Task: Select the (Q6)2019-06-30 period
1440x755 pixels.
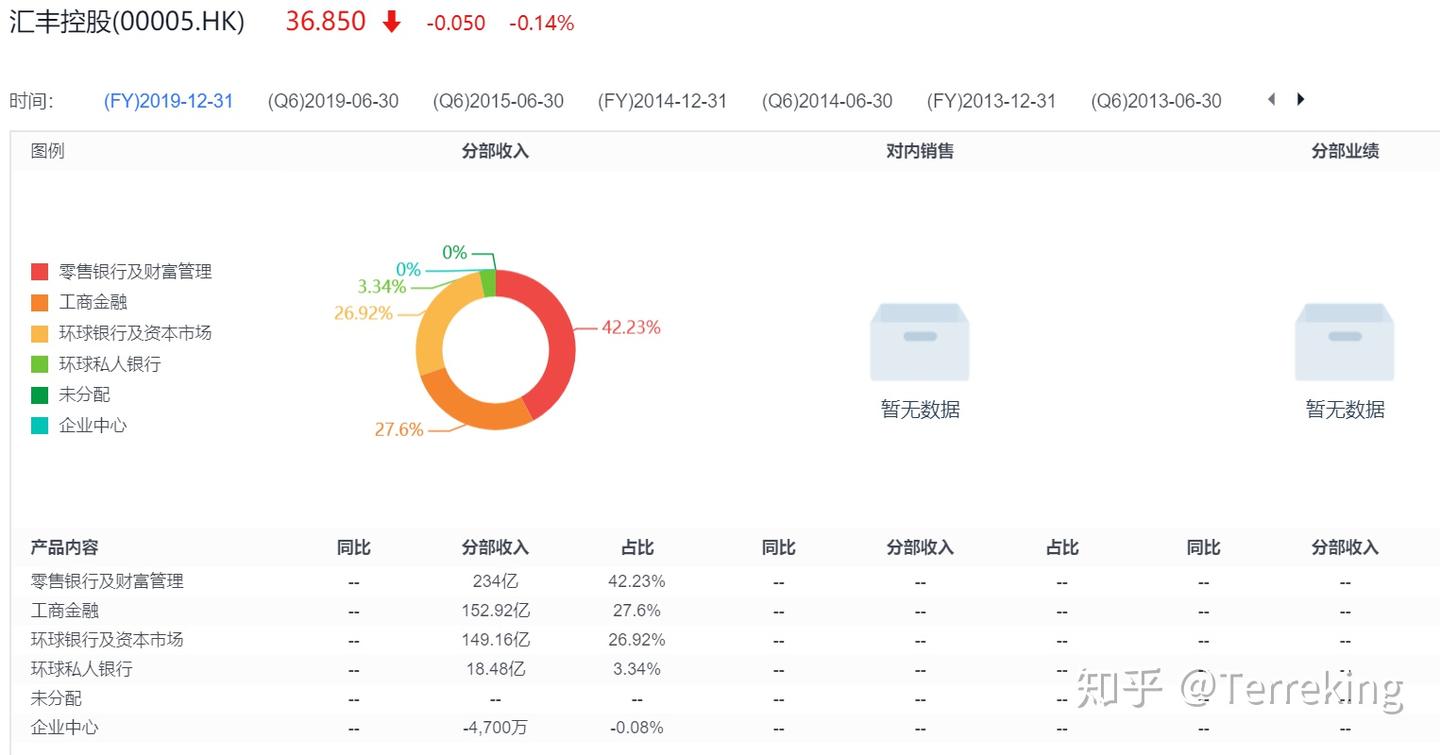Action: click(x=333, y=100)
